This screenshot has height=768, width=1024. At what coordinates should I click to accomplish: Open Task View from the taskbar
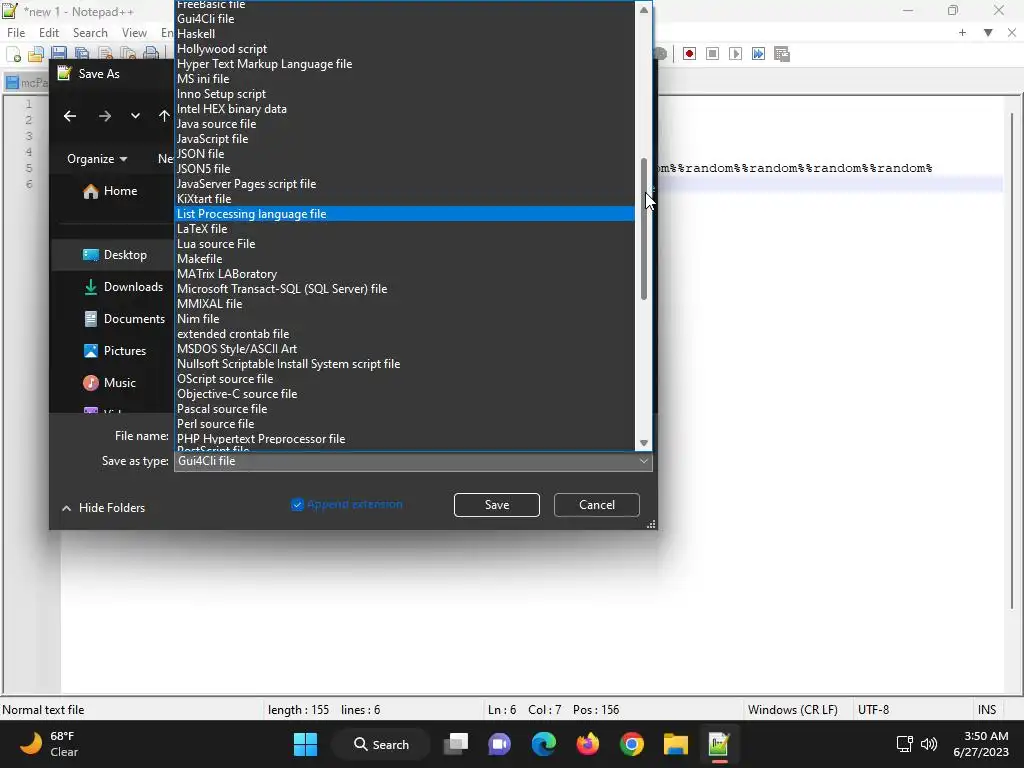456,744
